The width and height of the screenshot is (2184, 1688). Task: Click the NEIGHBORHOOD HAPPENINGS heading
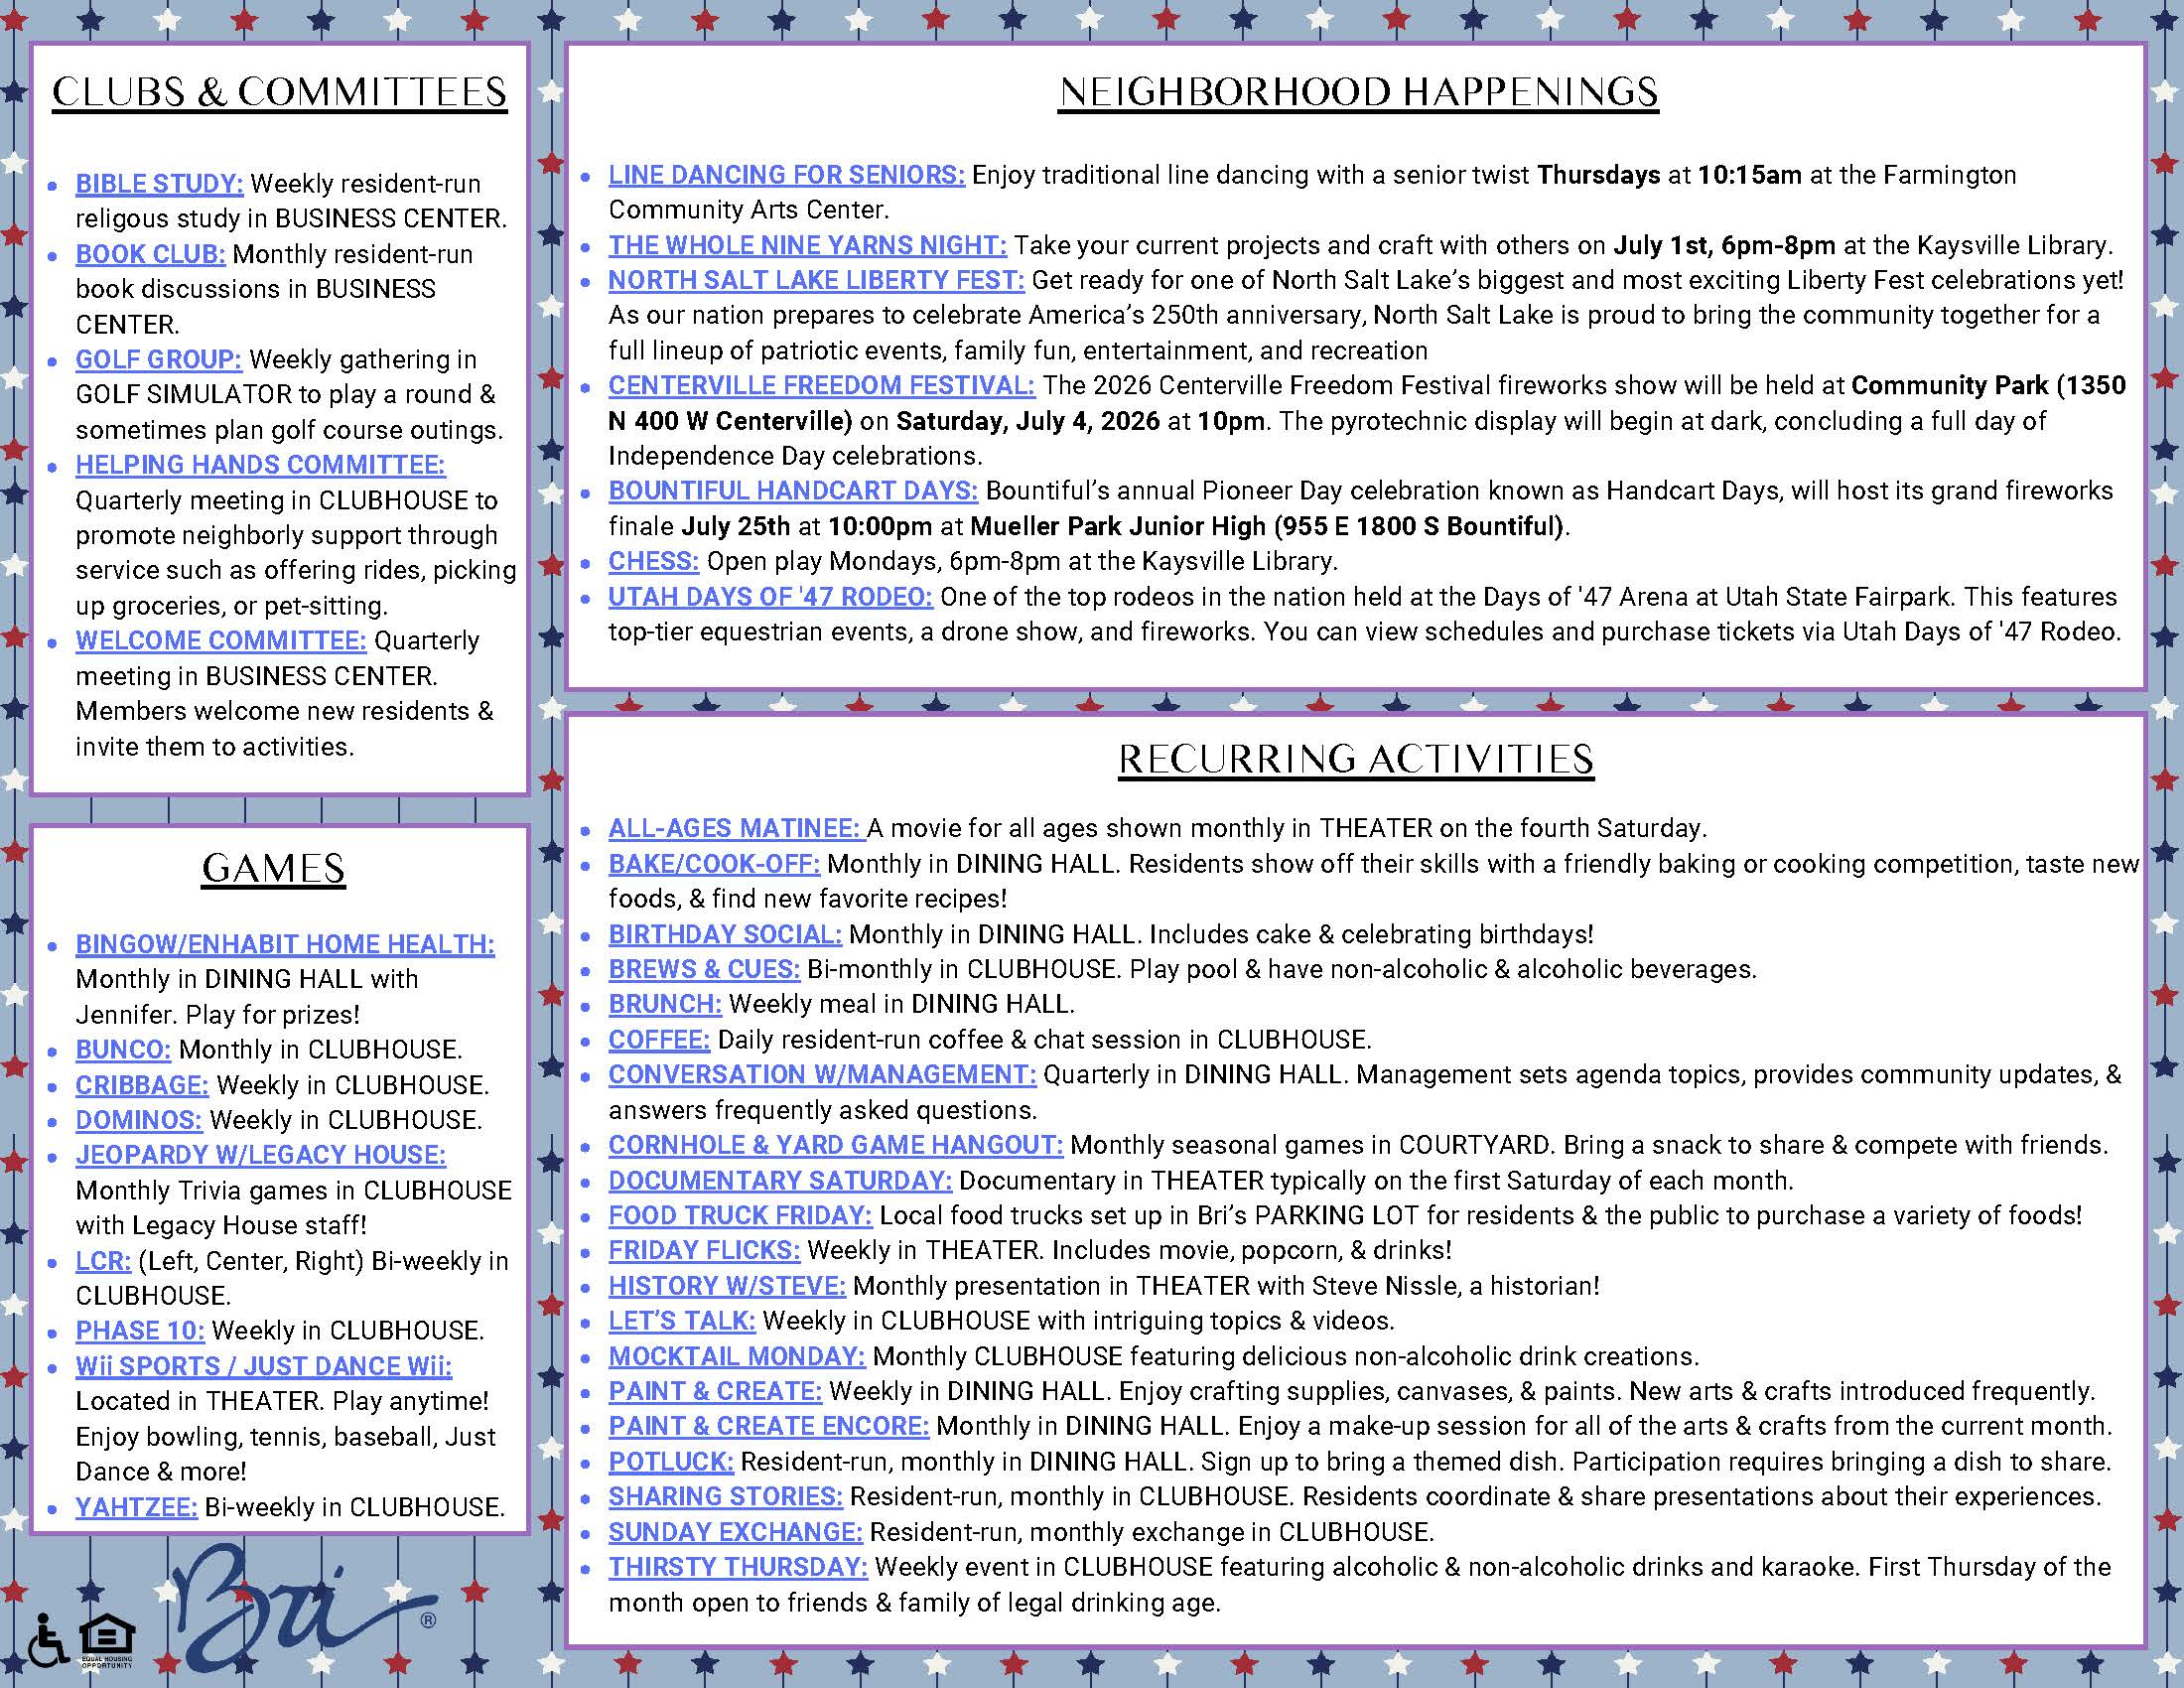click(x=1358, y=92)
